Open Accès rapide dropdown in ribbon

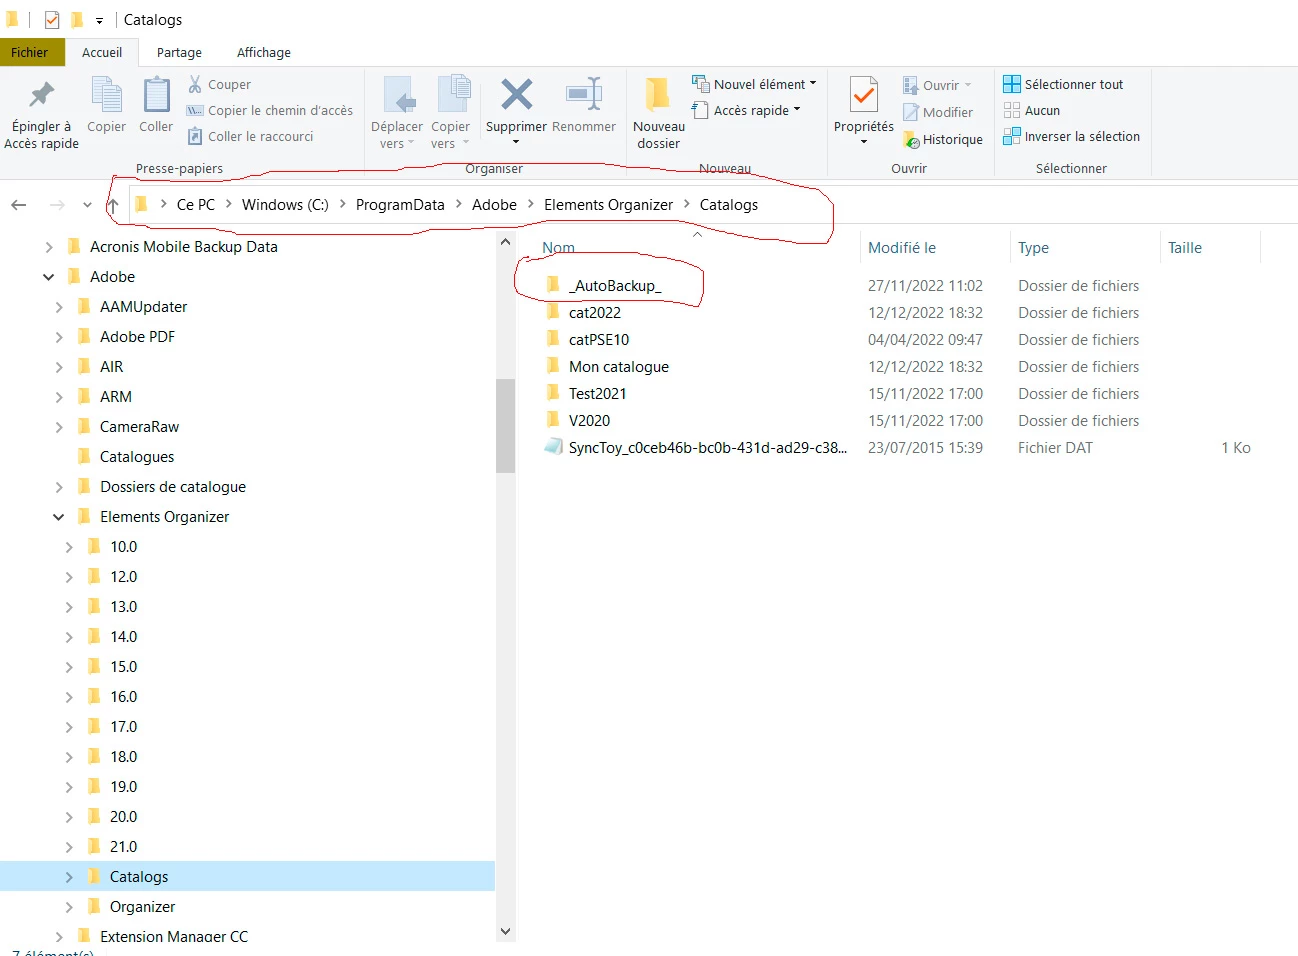click(747, 111)
